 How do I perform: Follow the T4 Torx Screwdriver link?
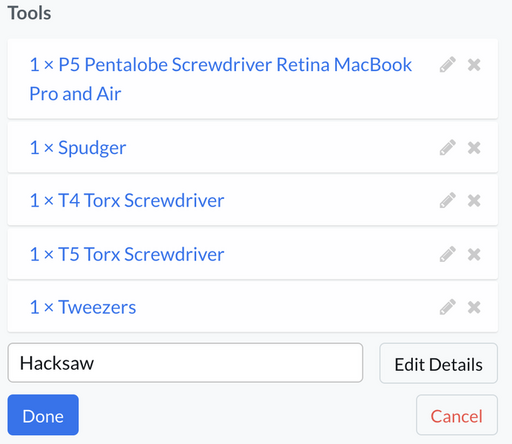(127, 200)
